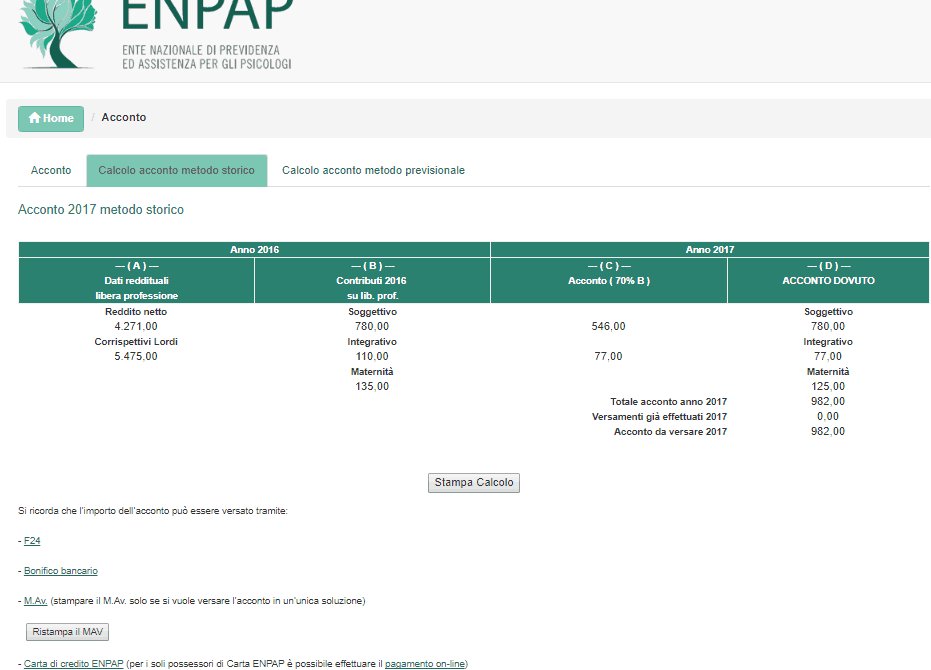Open the Carta di credito ENPAP link

[x=74, y=663]
